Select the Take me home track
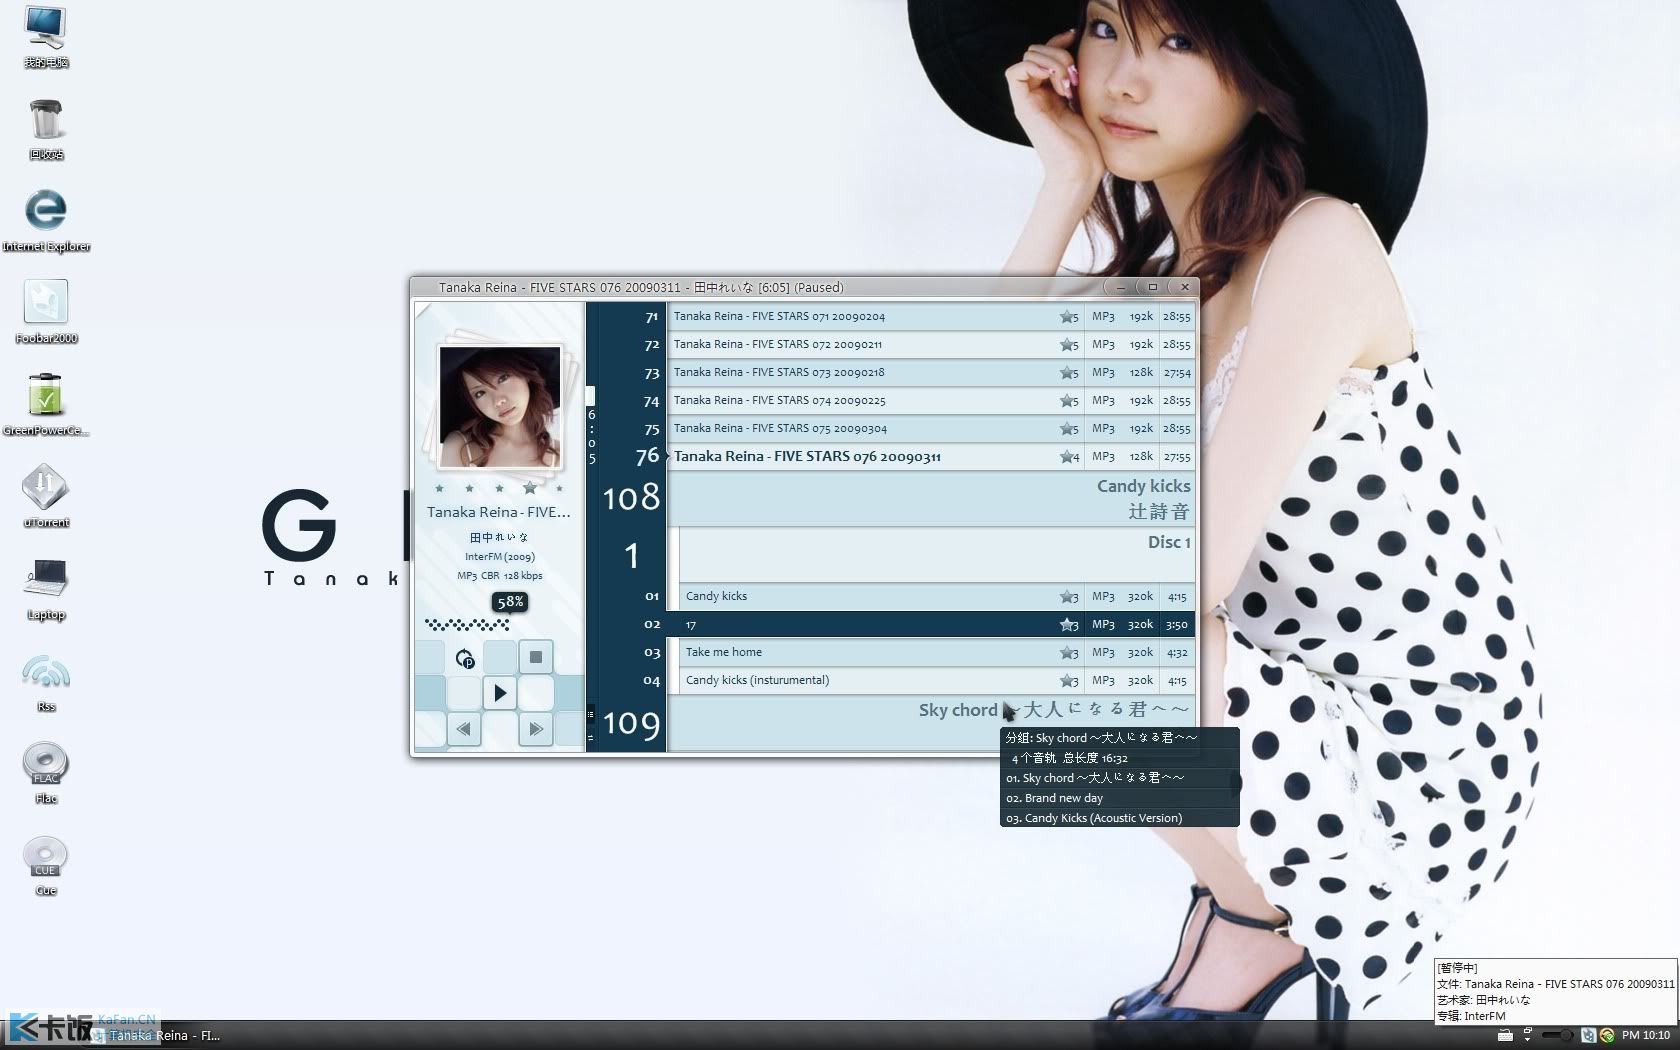Viewport: 1680px width, 1050px height. (936, 652)
